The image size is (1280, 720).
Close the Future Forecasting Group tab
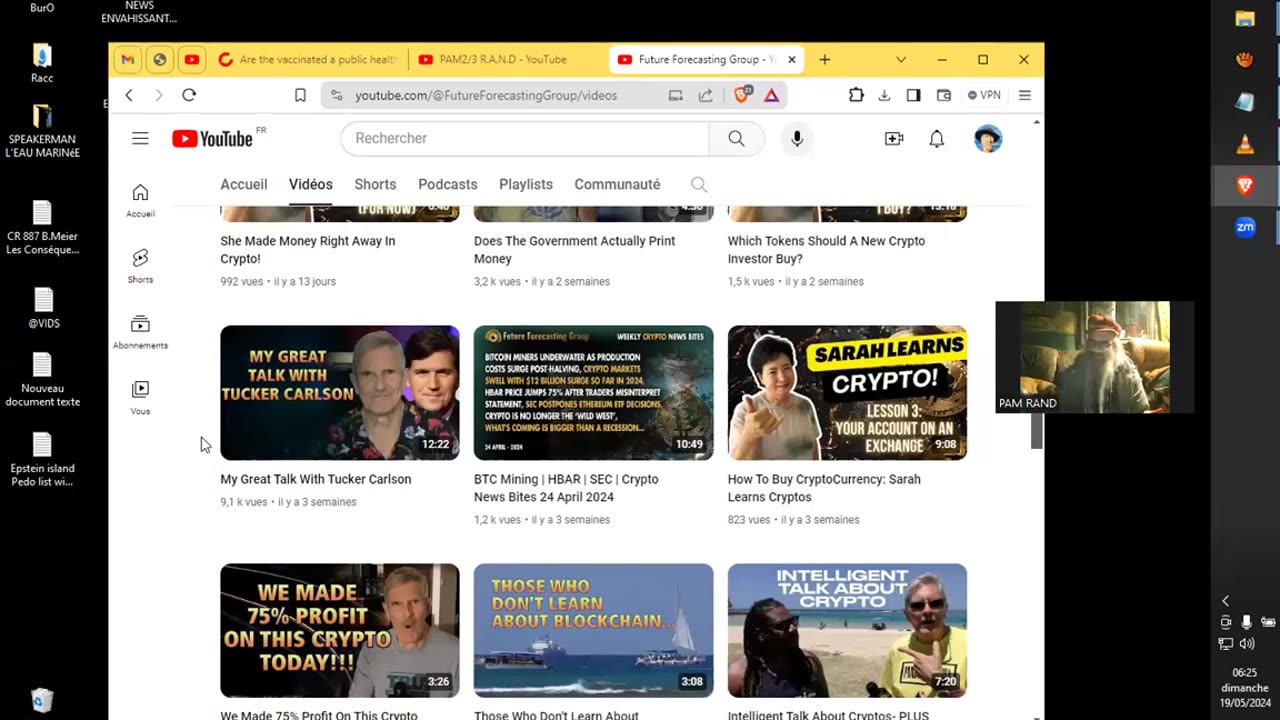click(792, 60)
